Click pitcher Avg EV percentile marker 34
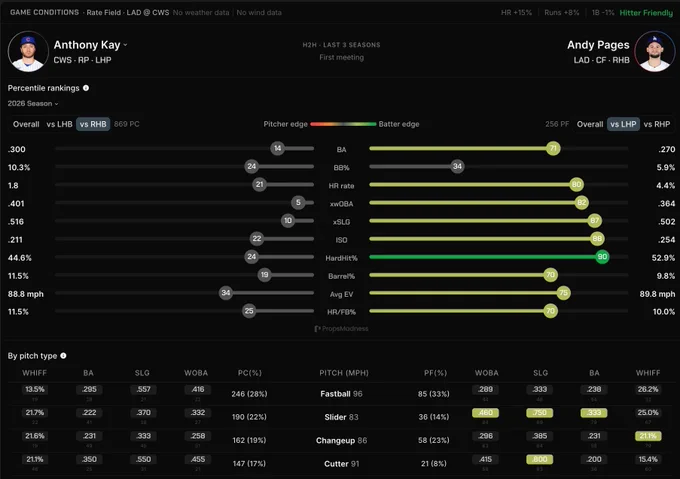Screen dimensions: 680x479 click(226, 293)
